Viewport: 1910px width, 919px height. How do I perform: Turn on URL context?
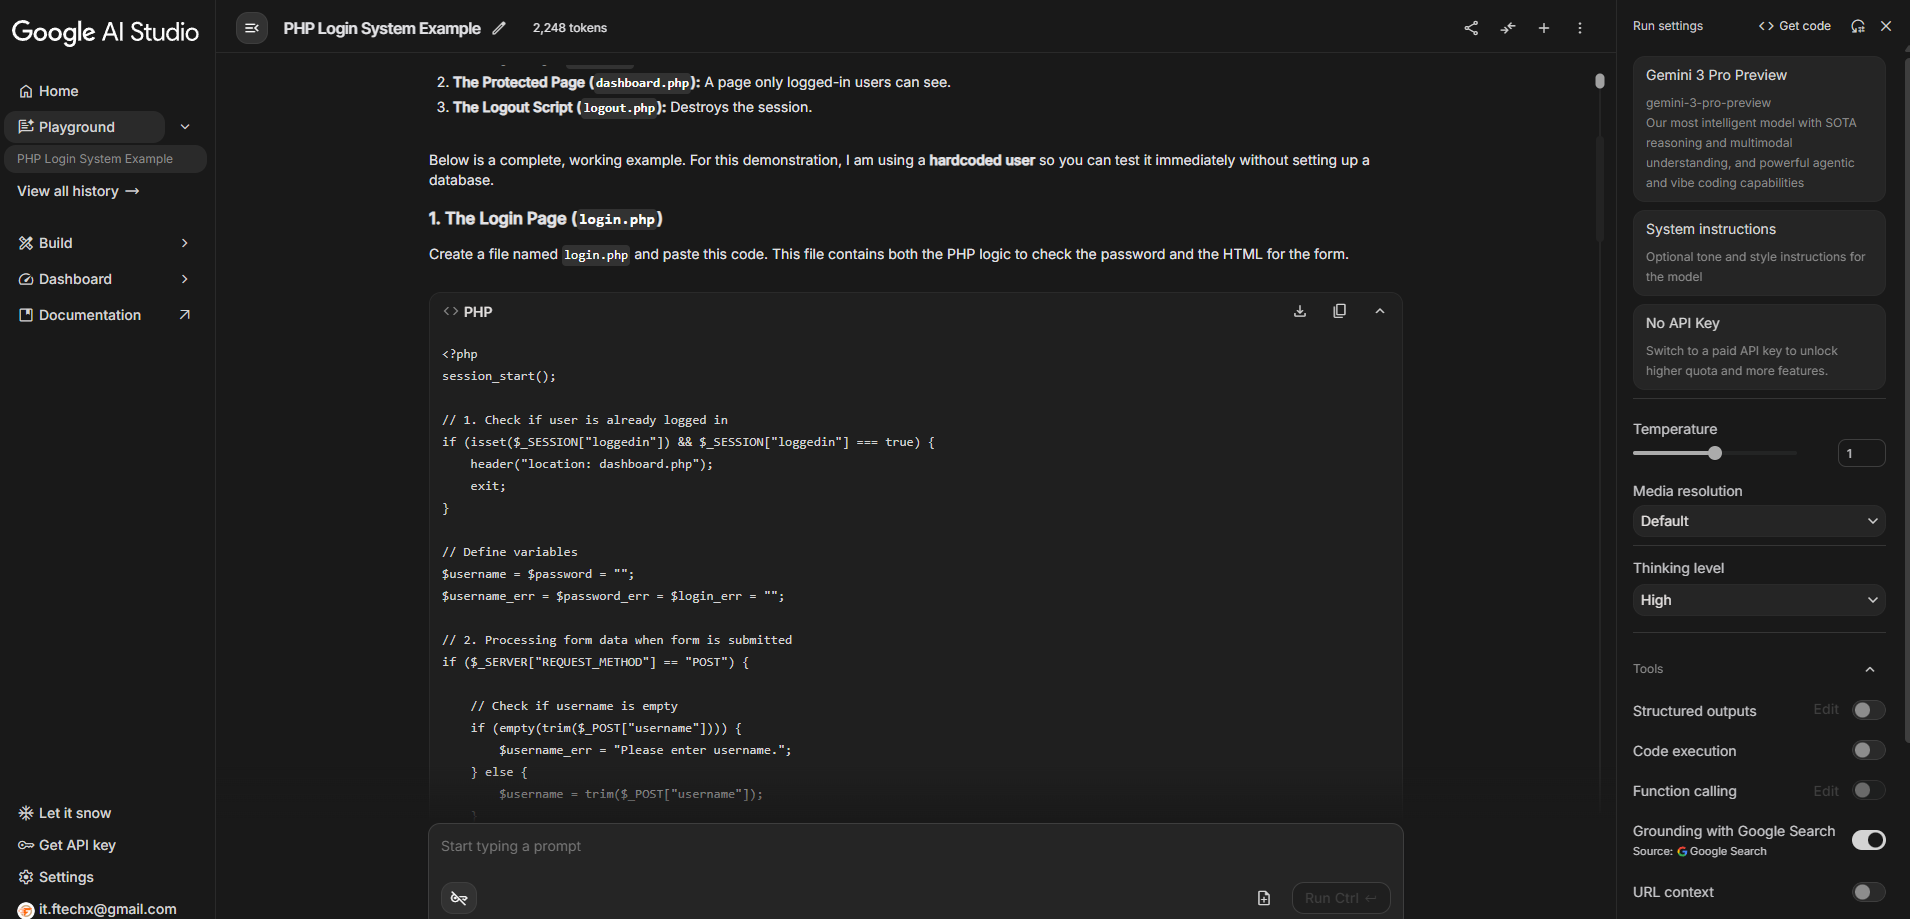1866,891
